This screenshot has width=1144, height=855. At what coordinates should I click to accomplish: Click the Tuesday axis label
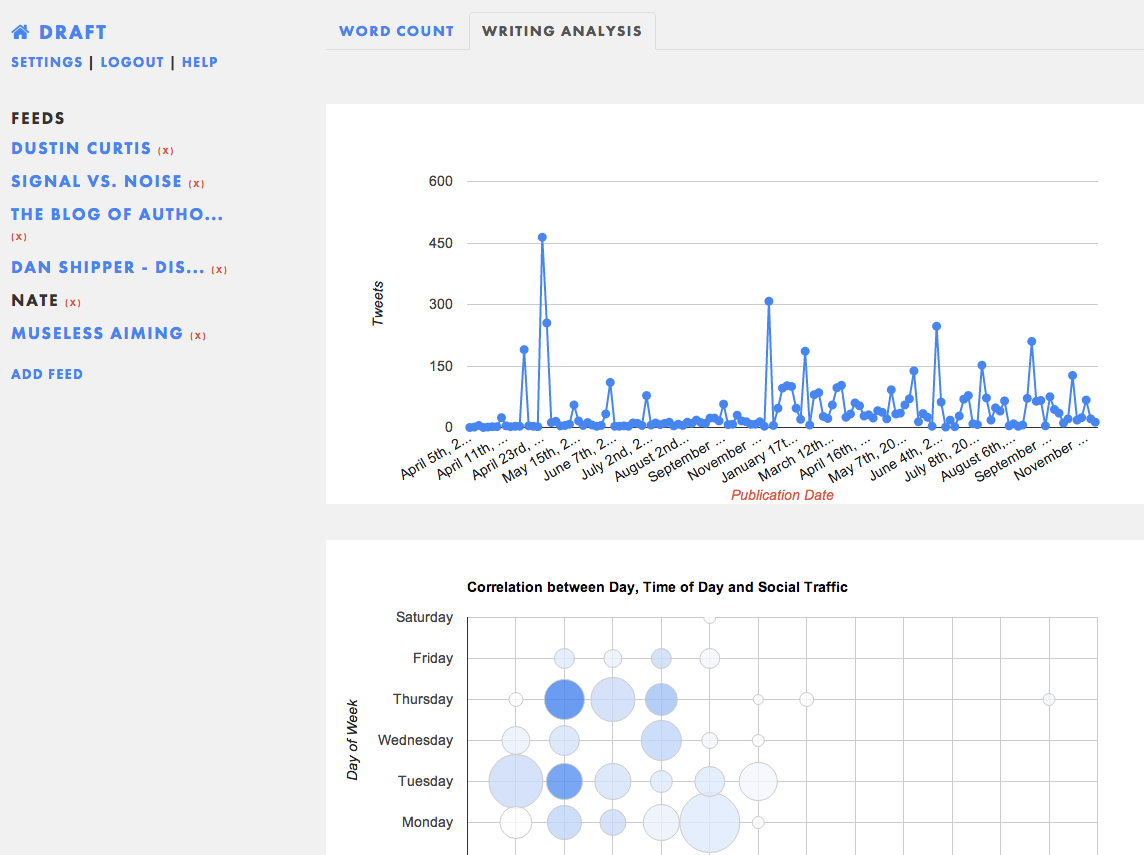[x=425, y=781]
